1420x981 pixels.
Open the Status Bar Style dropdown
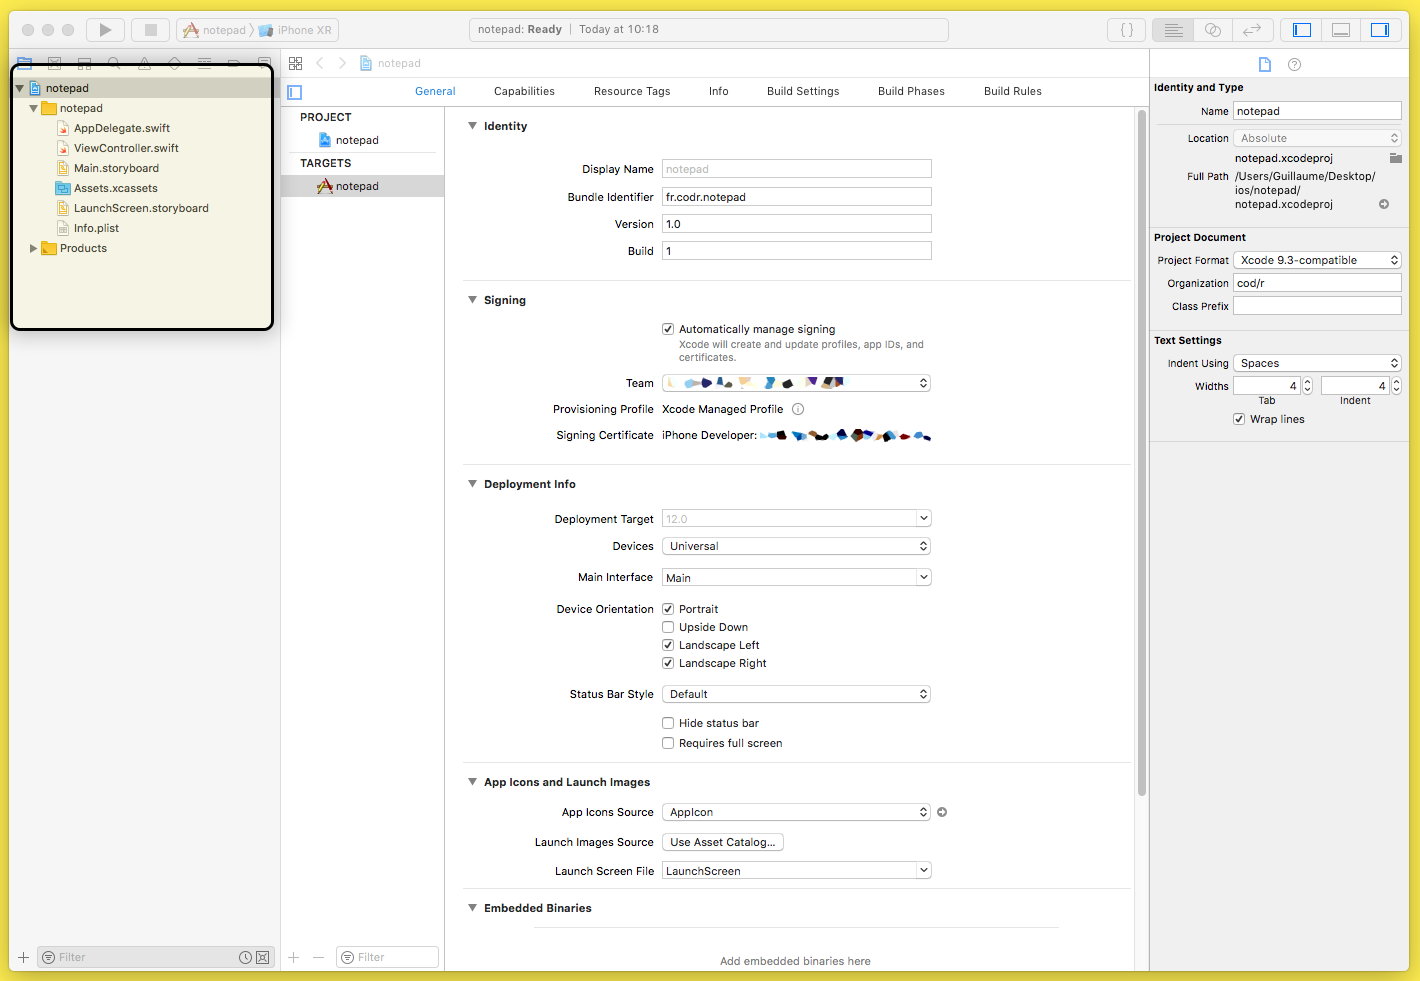click(x=796, y=694)
